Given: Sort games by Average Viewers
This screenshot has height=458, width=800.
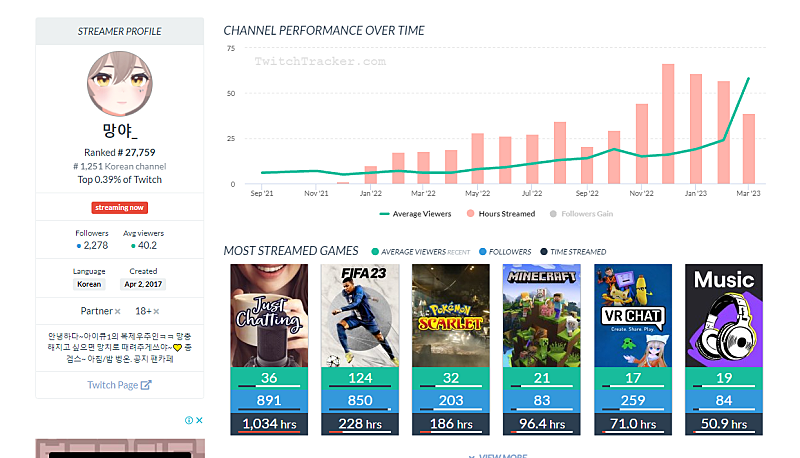Looking at the screenshot, I should pos(420,252).
